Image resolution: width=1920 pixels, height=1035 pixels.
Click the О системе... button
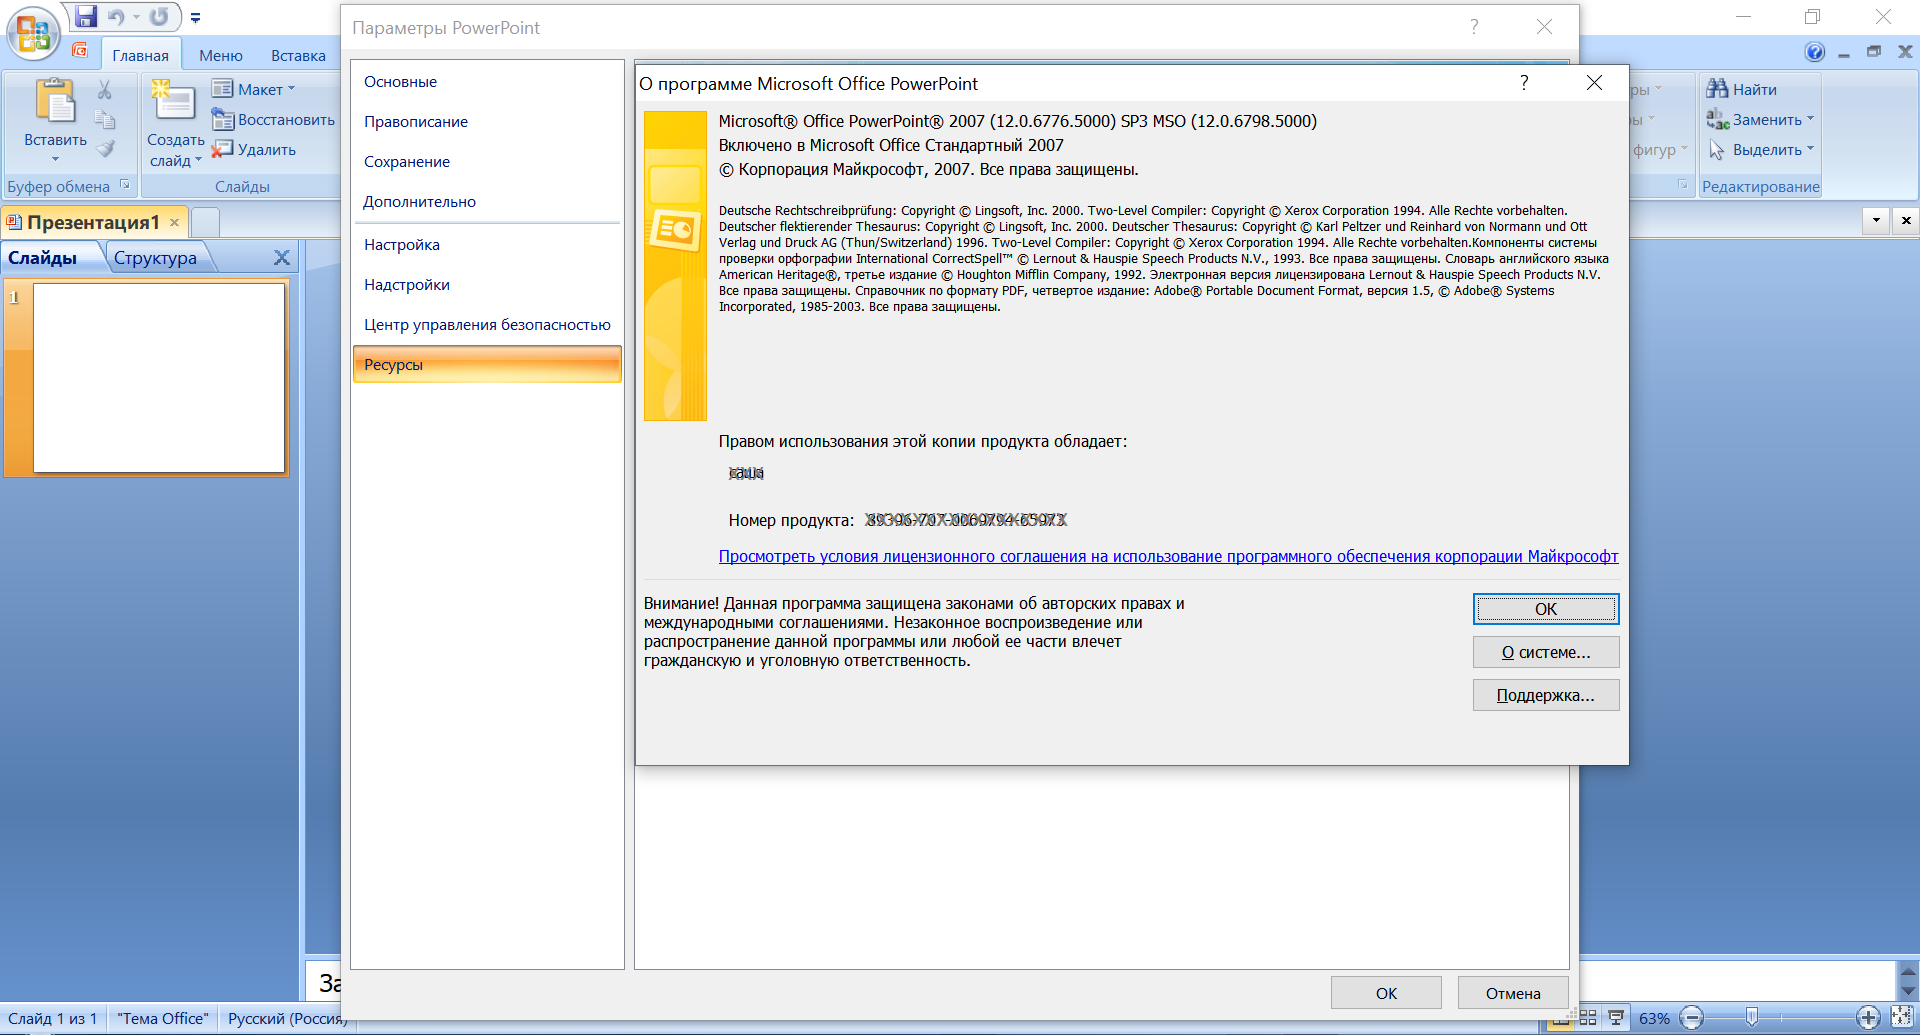click(x=1545, y=652)
